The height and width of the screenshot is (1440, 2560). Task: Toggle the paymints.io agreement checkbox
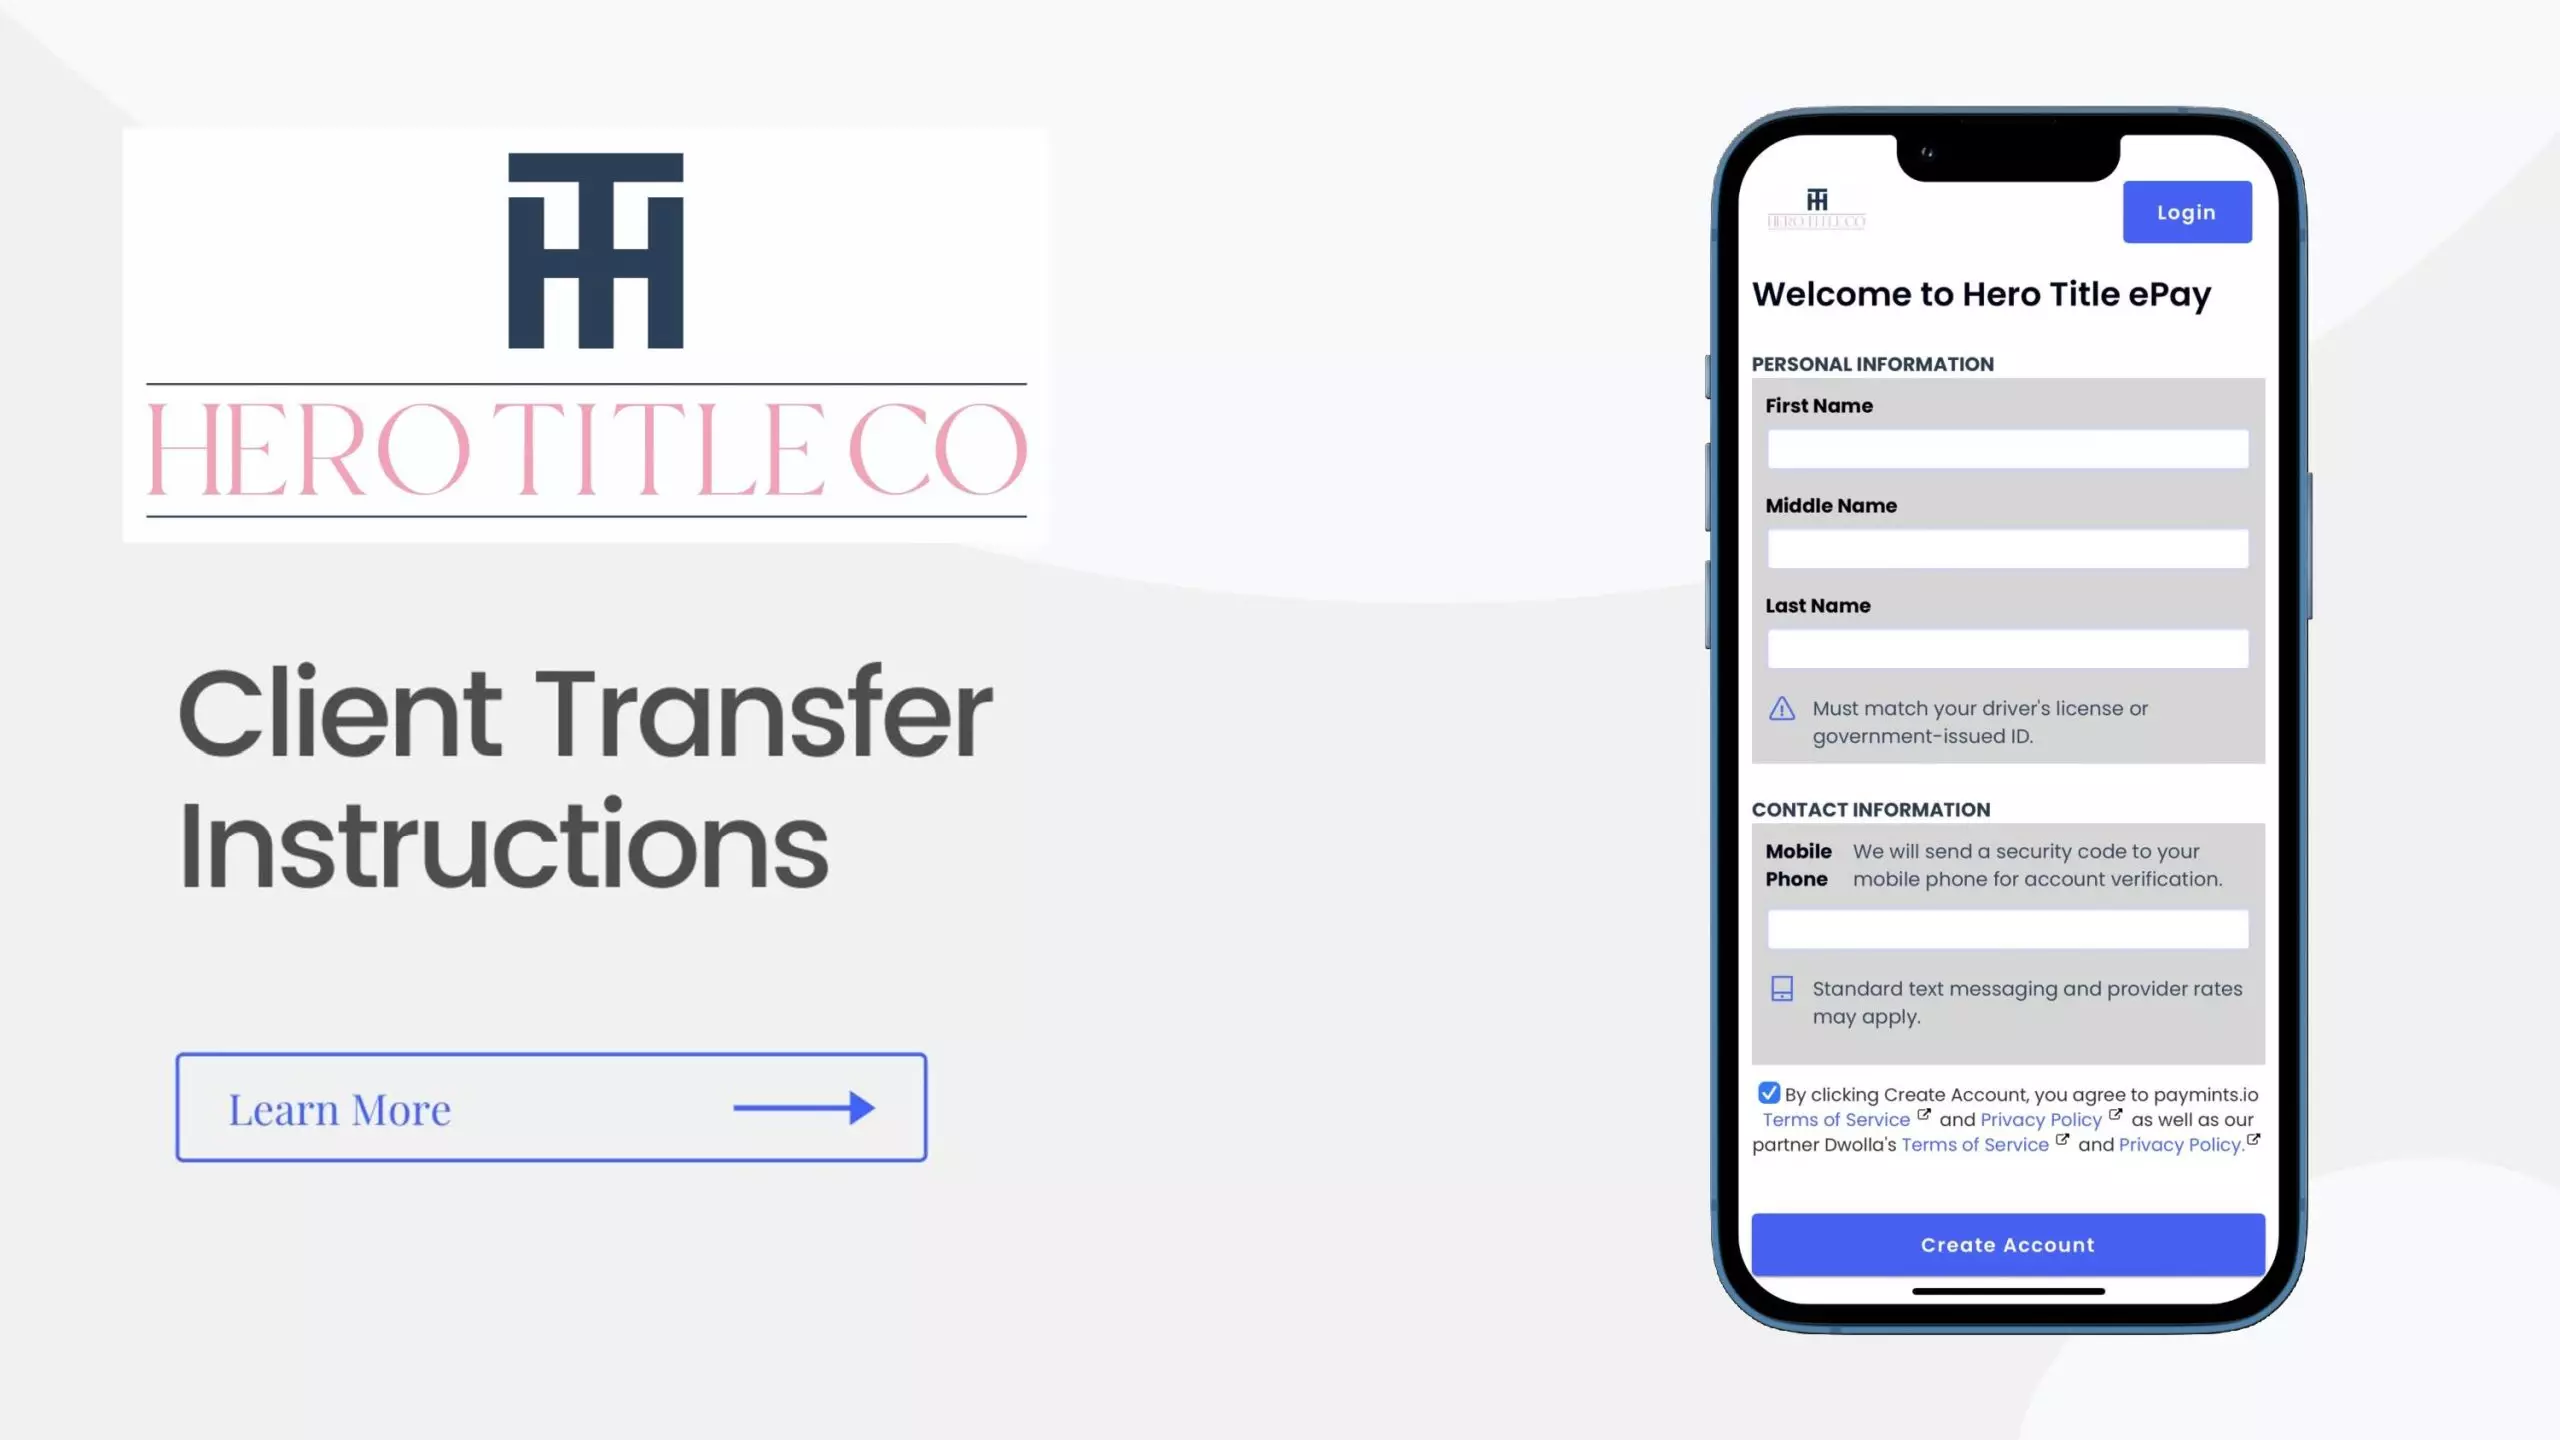pyautogui.click(x=1769, y=1092)
